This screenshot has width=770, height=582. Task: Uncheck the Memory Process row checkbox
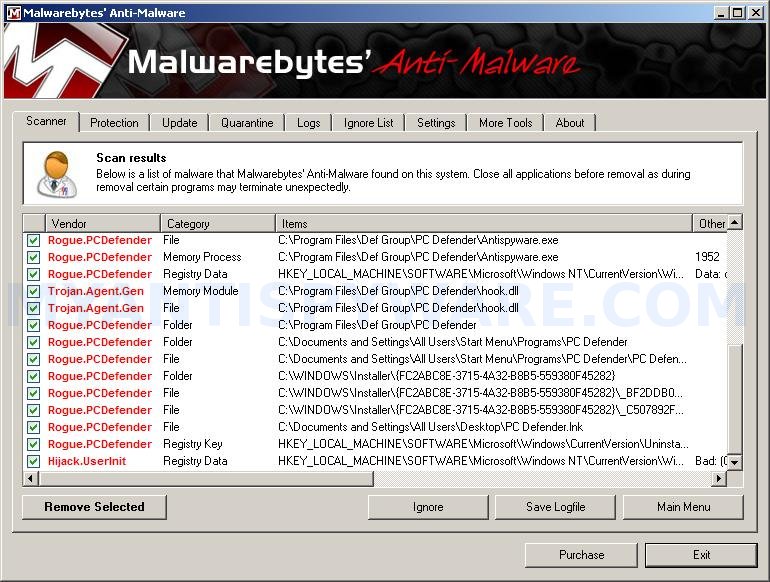click(33, 257)
